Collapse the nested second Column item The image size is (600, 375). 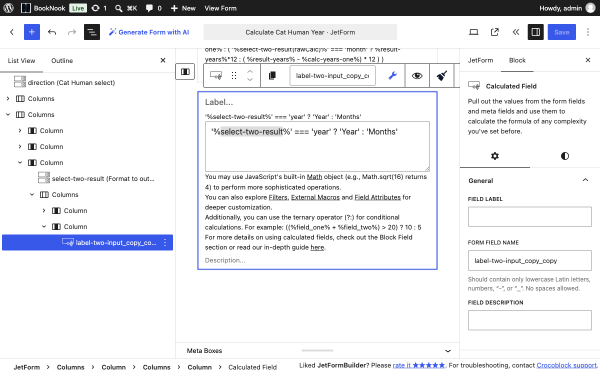(44, 227)
